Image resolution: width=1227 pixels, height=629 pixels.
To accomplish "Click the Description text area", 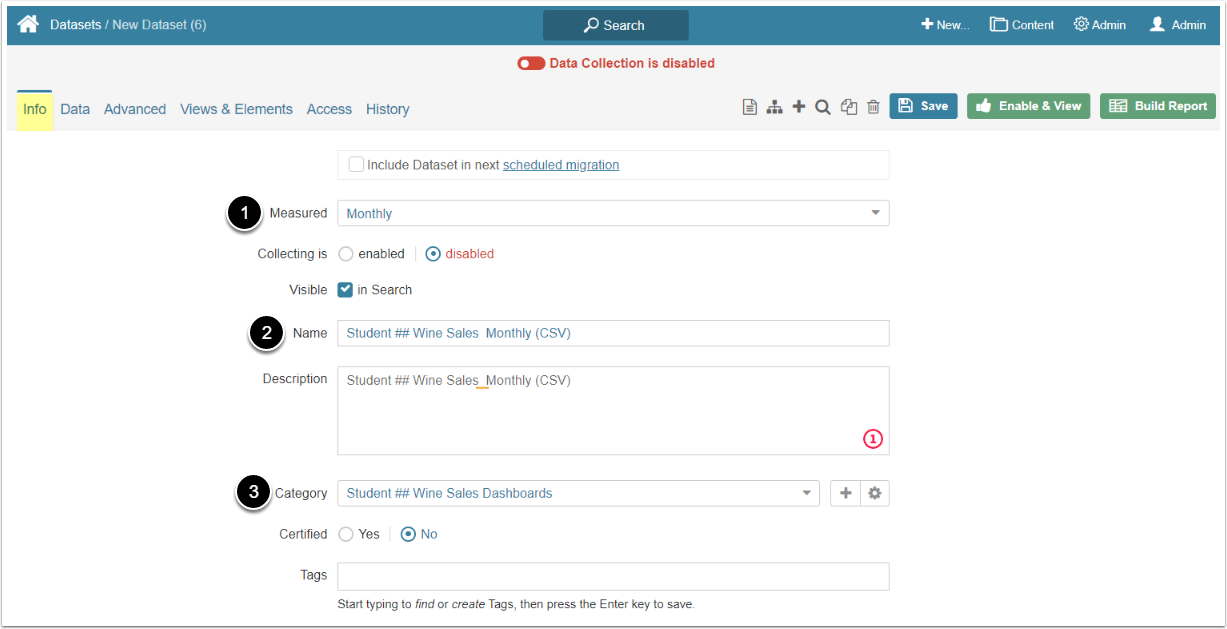I will [x=613, y=410].
